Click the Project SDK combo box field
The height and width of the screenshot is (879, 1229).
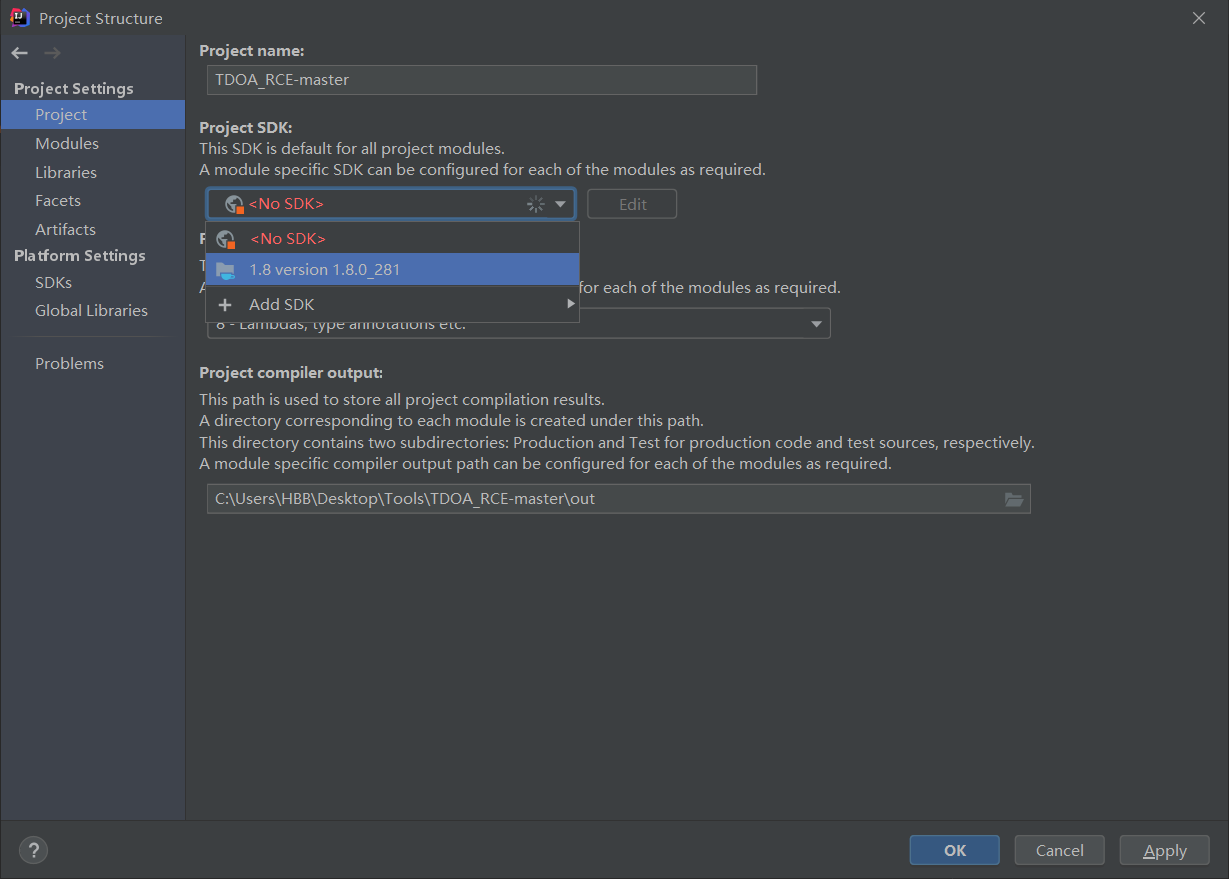tap(391, 204)
